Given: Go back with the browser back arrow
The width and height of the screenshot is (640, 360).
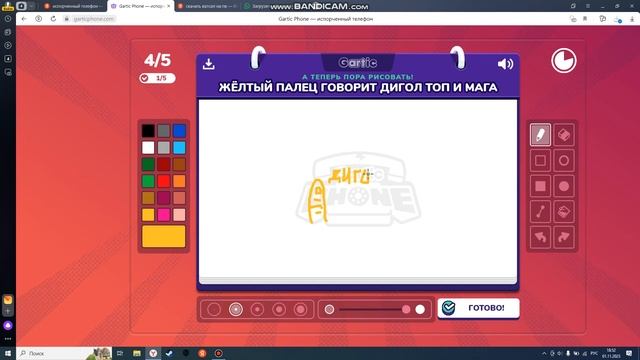Looking at the screenshot, I should [24, 19].
